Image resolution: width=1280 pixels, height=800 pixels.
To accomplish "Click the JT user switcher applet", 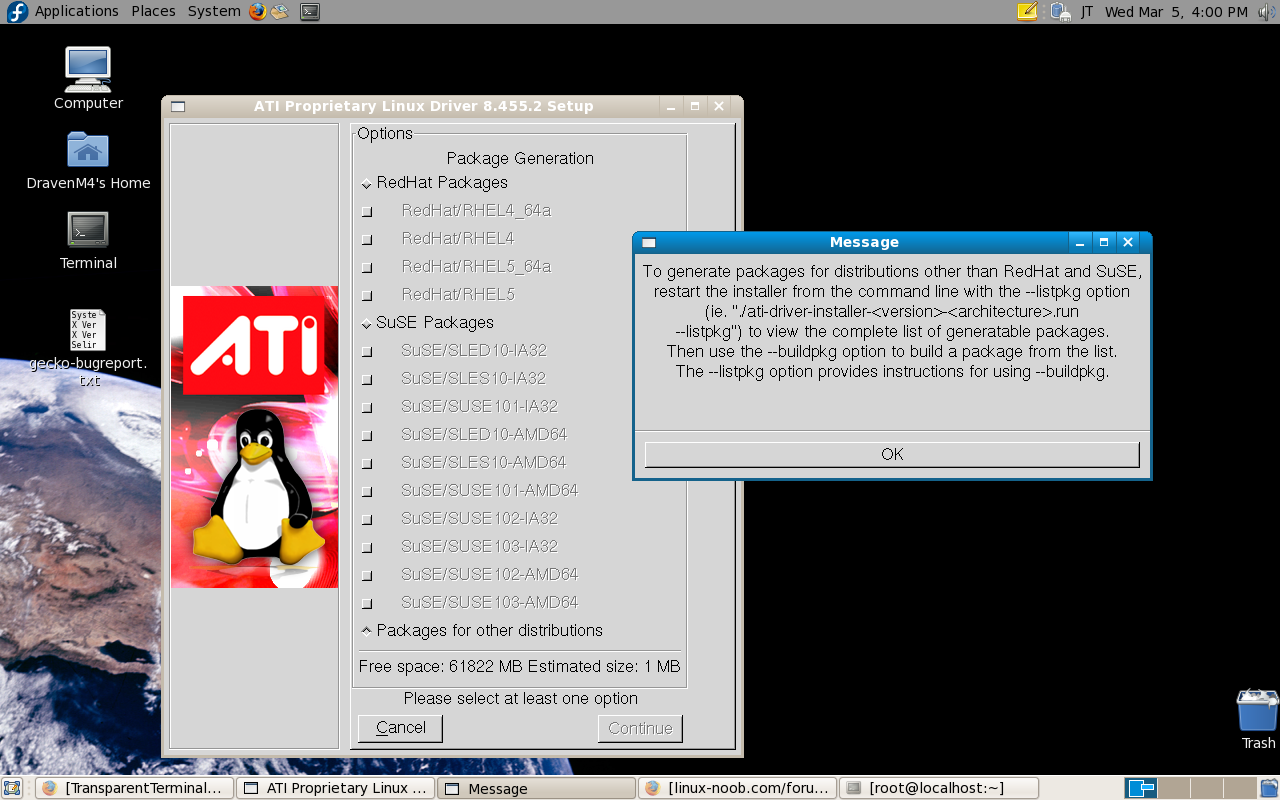I will coord(1087,12).
